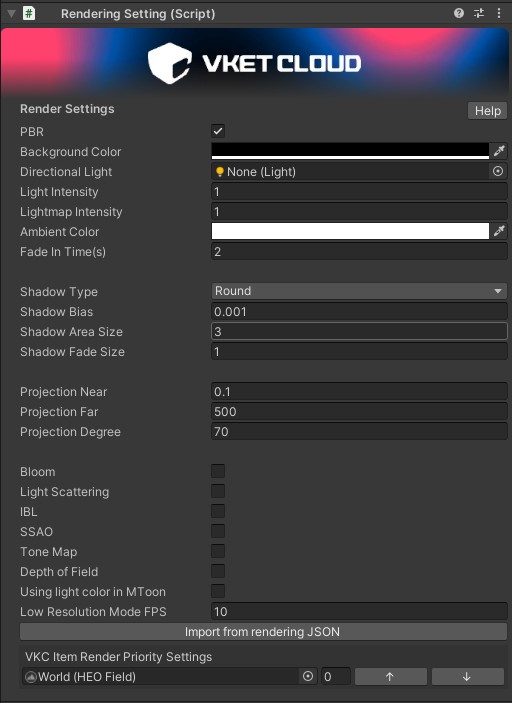Open the component preset sliders icon

pos(479,13)
